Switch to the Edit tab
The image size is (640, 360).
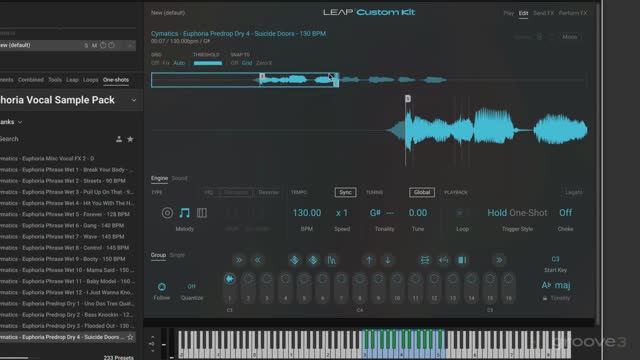(523, 13)
